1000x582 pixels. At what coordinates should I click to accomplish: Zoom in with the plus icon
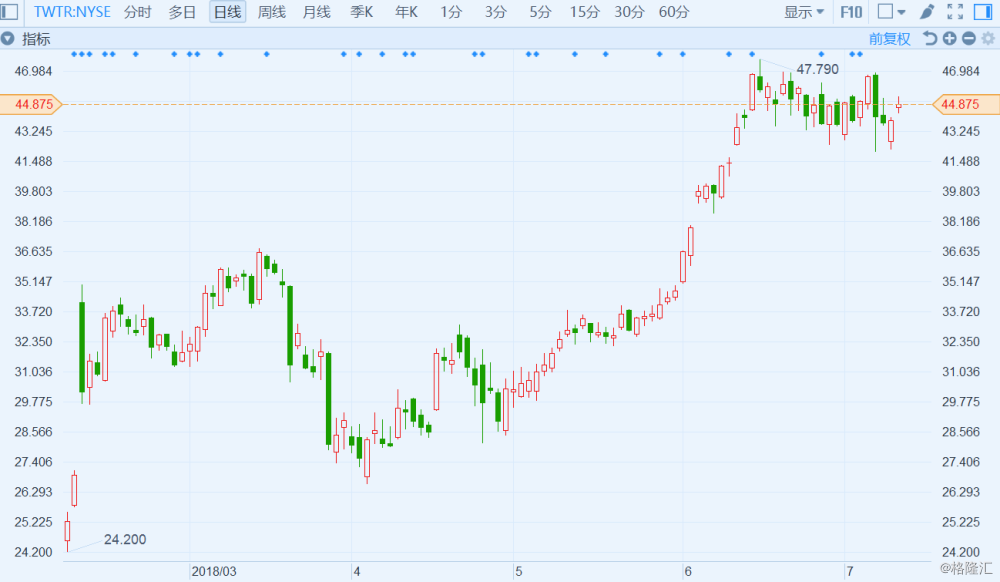[950, 39]
